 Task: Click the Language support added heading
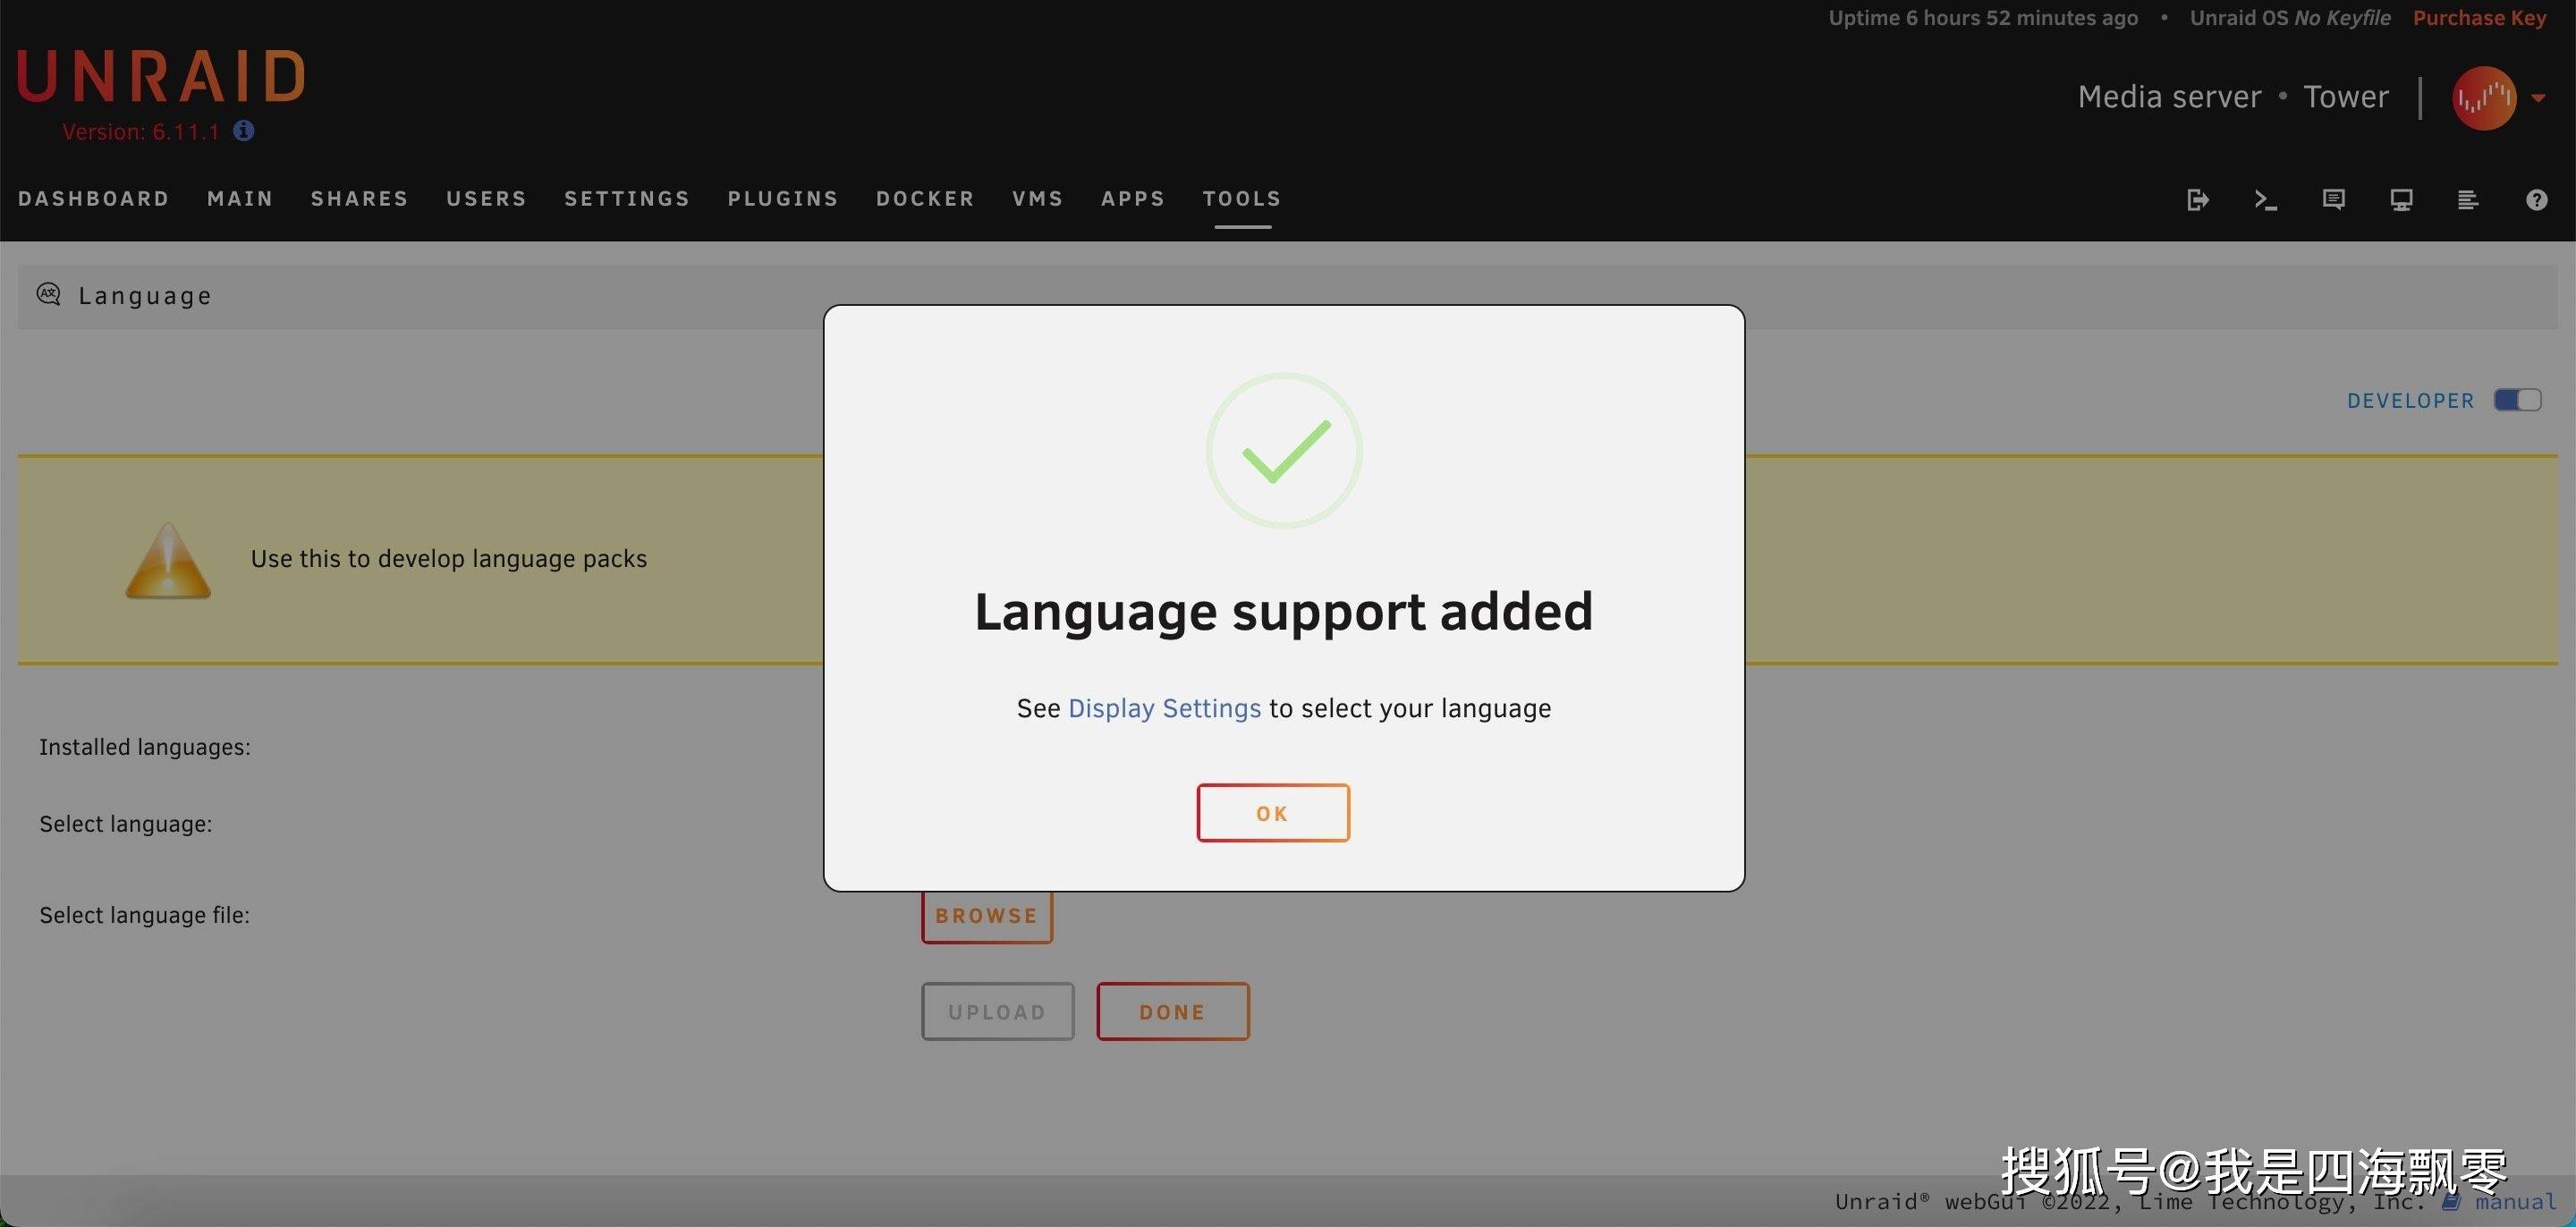coord(1284,611)
